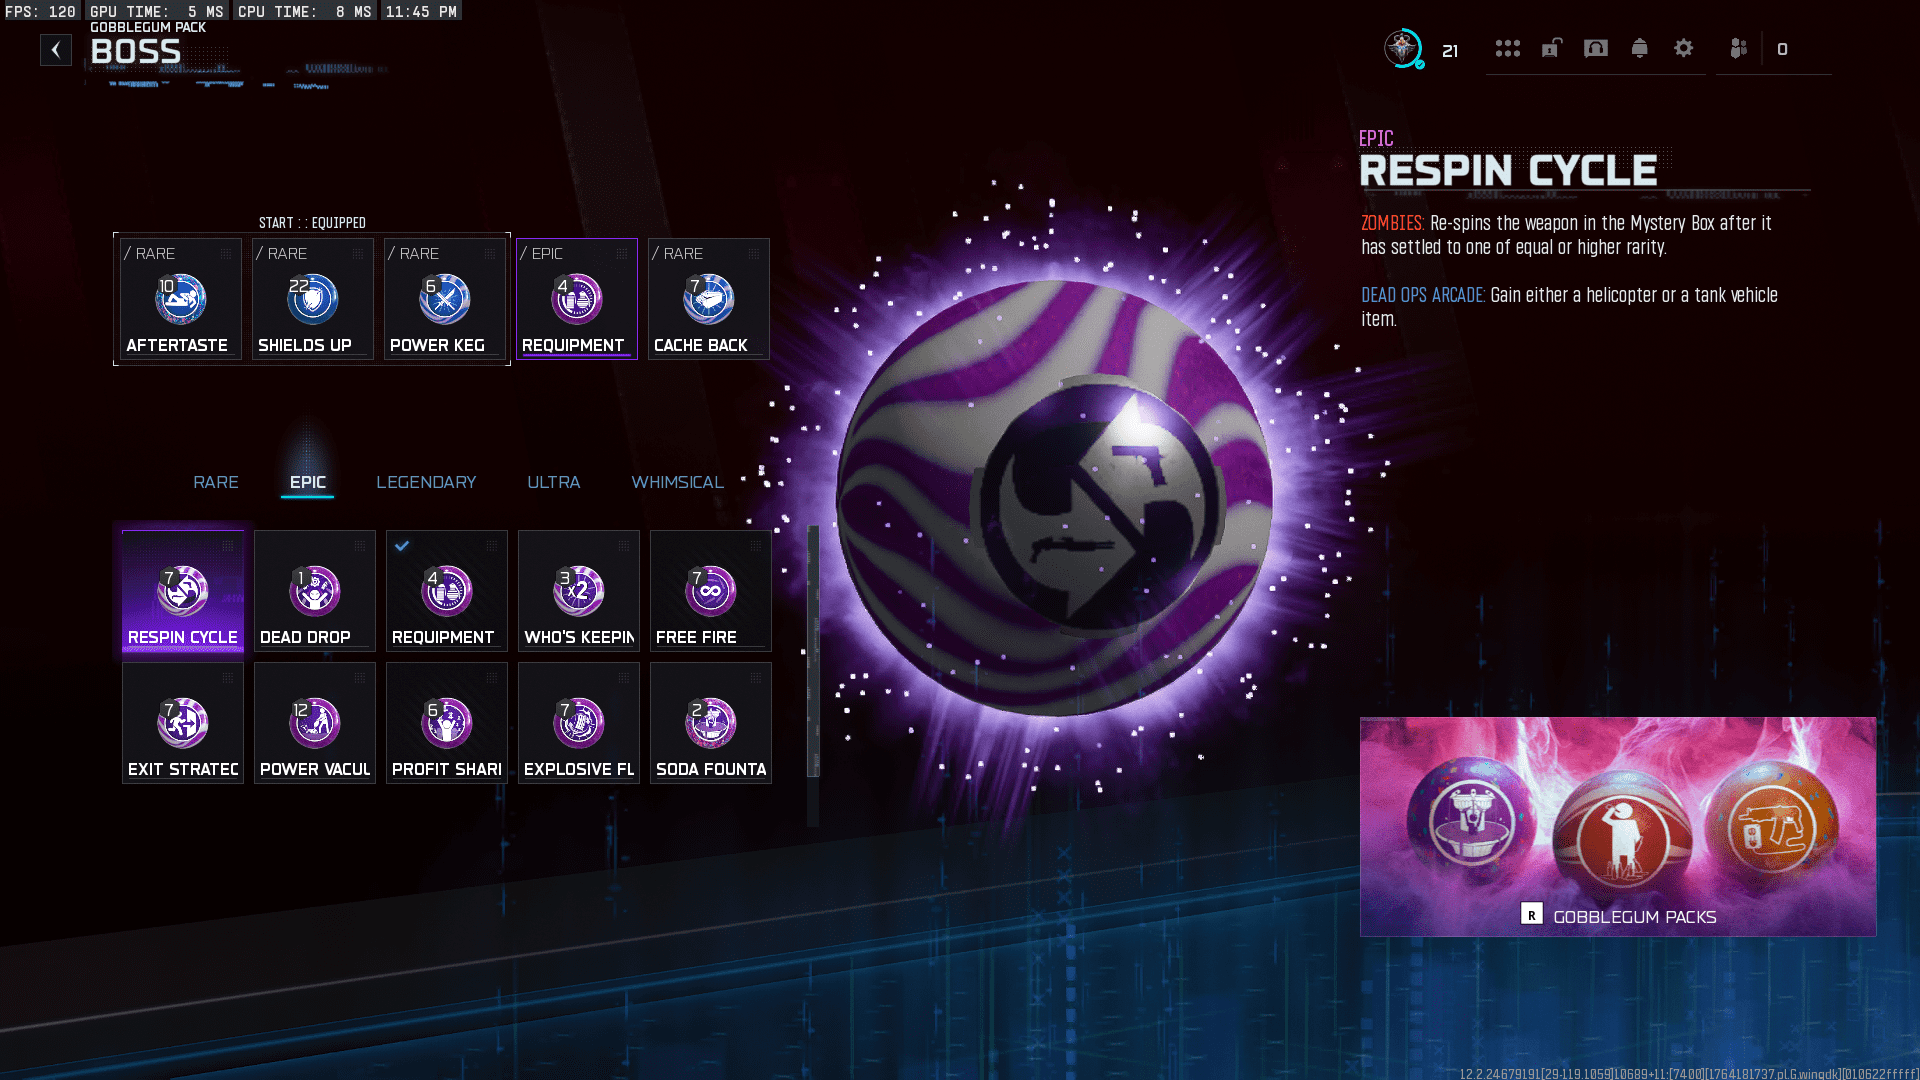Toggle the checked Requipment gobblegum tile
1920x1080 pixels.
[446, 592]
